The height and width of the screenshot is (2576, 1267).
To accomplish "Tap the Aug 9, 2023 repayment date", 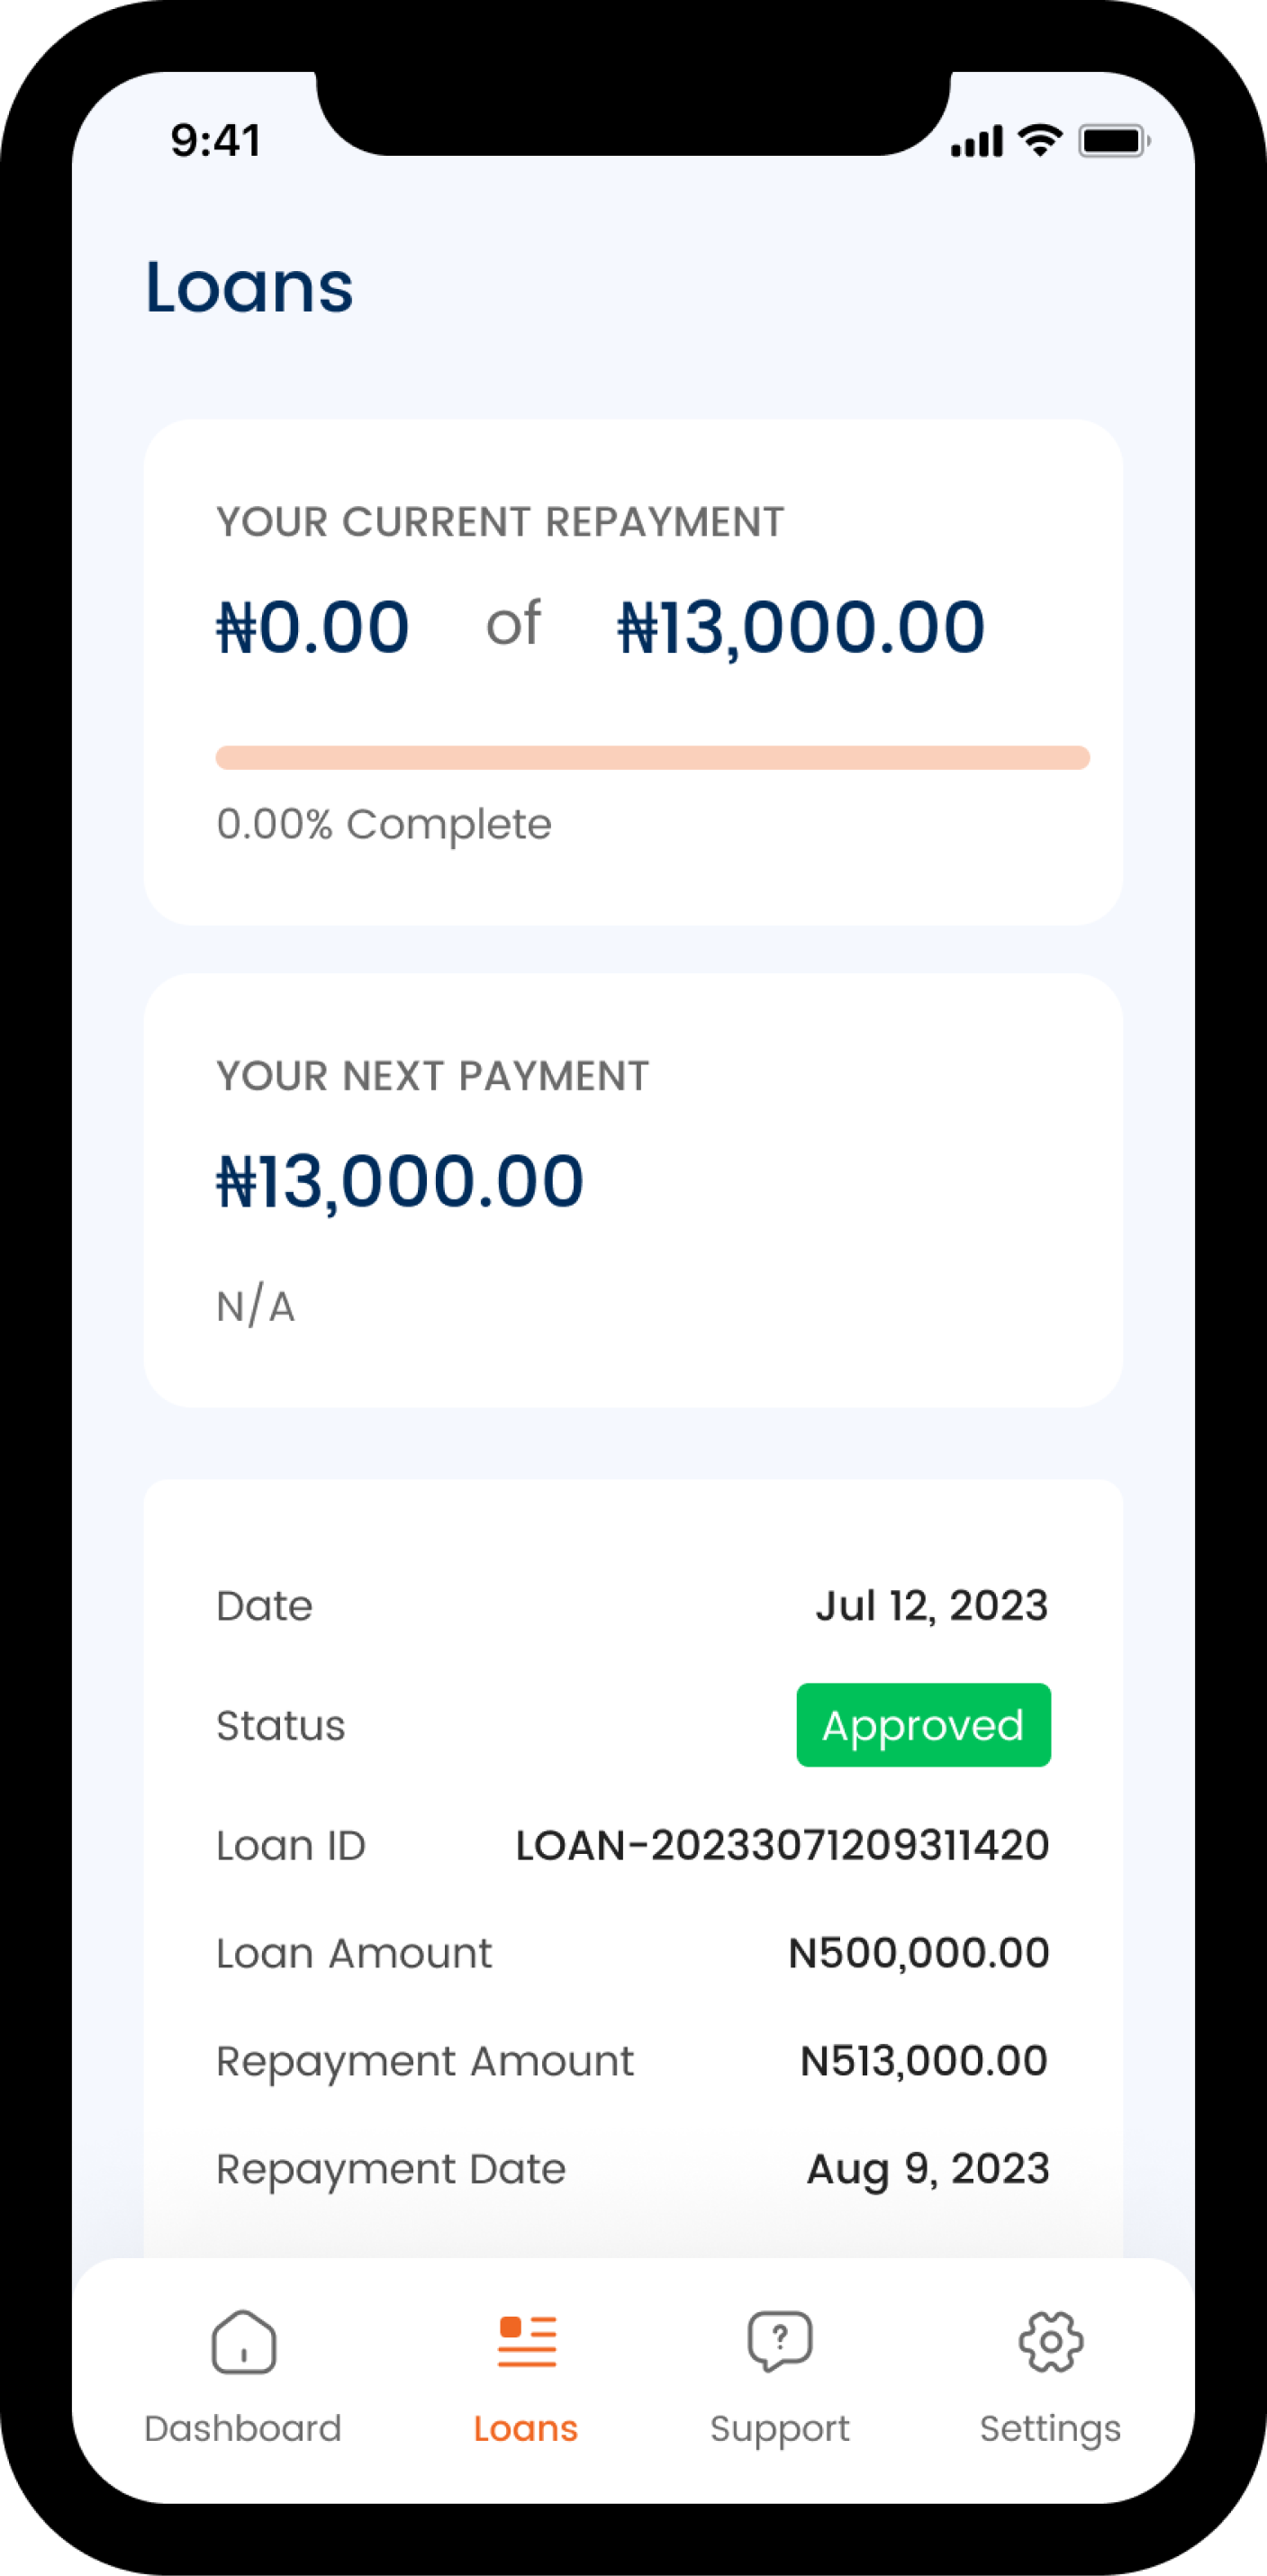I will tap(928, 2169).
